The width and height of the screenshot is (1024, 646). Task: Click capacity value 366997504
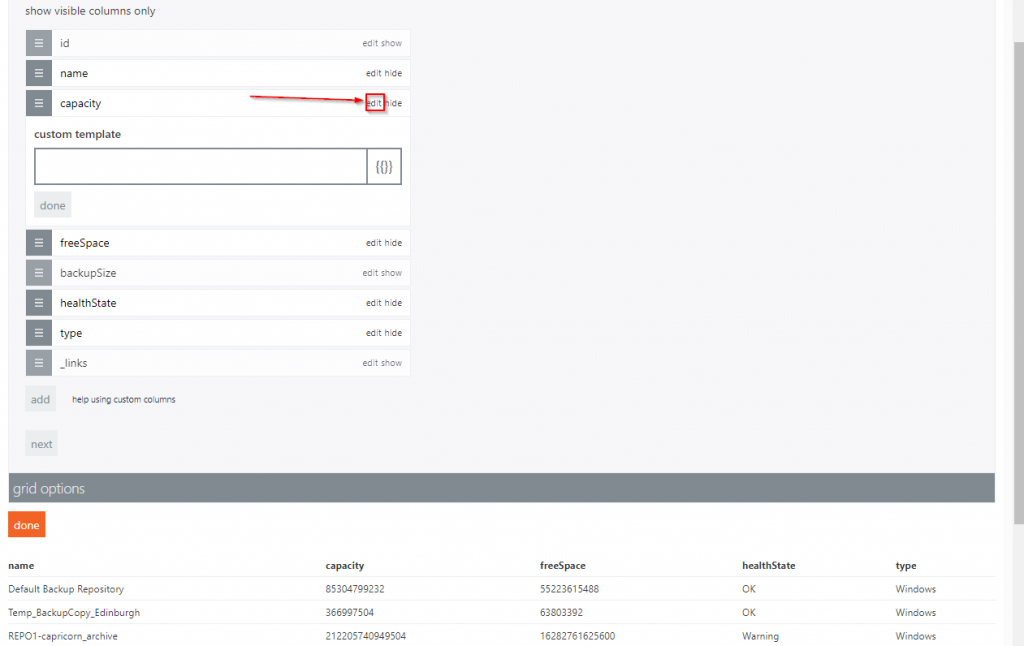tap(349, 613)
